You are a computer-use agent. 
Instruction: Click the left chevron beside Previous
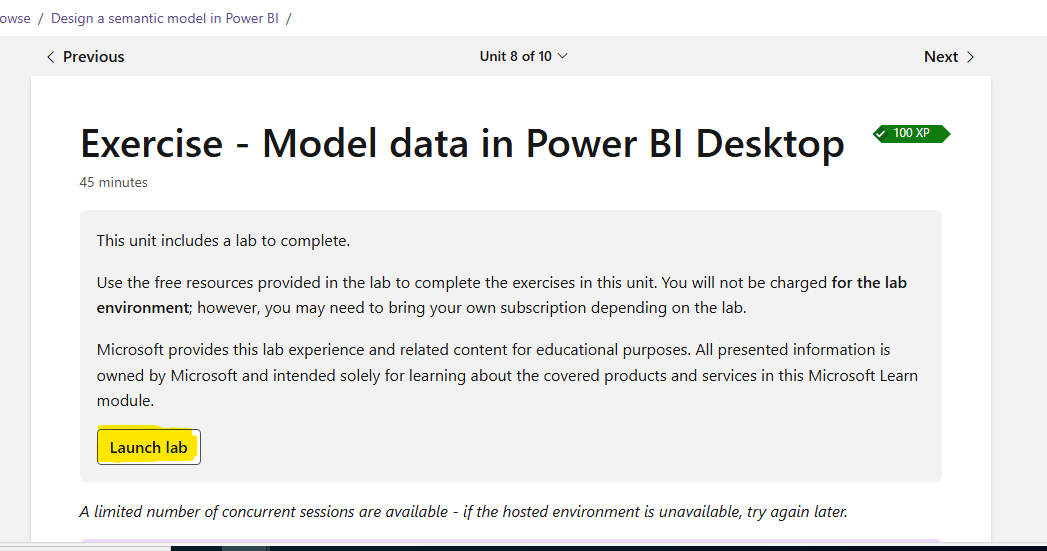pyautogui.click(x=50, y=57)
